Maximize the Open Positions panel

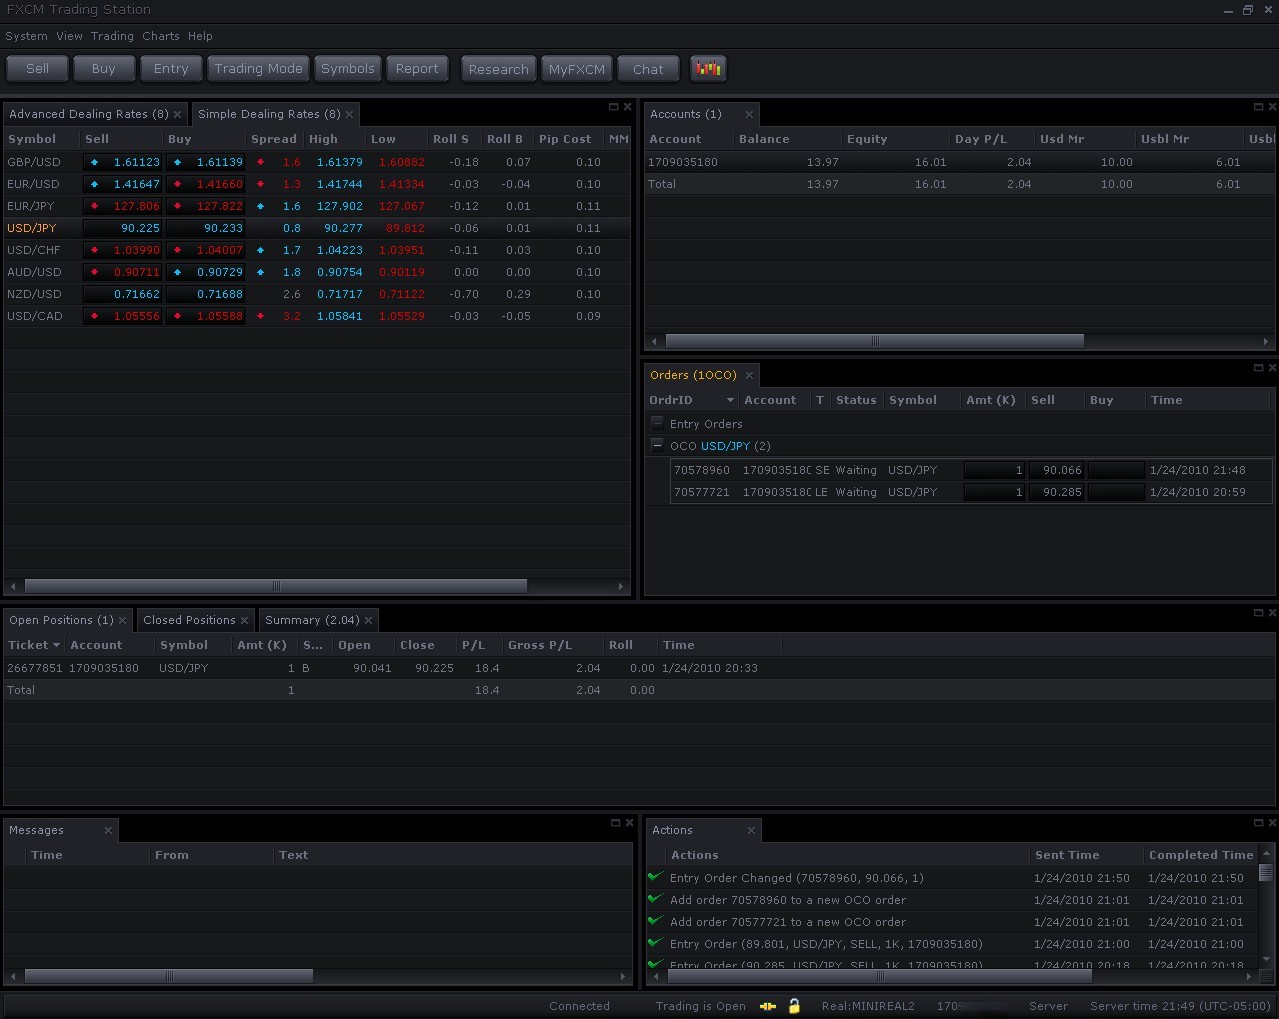pos(1259,613)
